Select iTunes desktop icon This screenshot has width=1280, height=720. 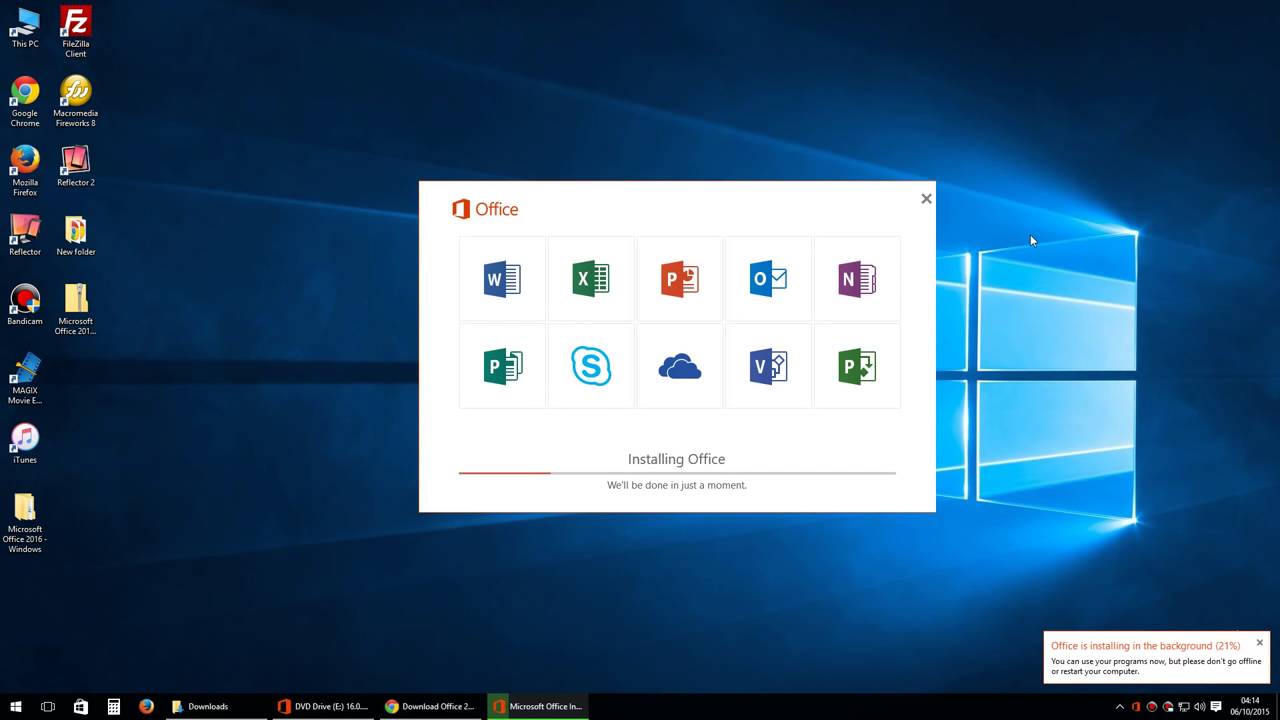25,444
